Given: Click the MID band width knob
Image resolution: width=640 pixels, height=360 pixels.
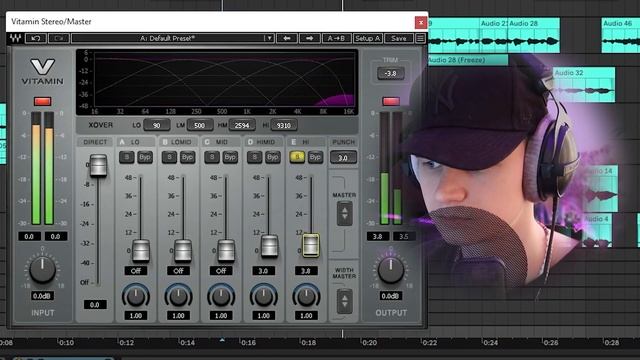Looking at the screenshot, I should tap(221, 297).
